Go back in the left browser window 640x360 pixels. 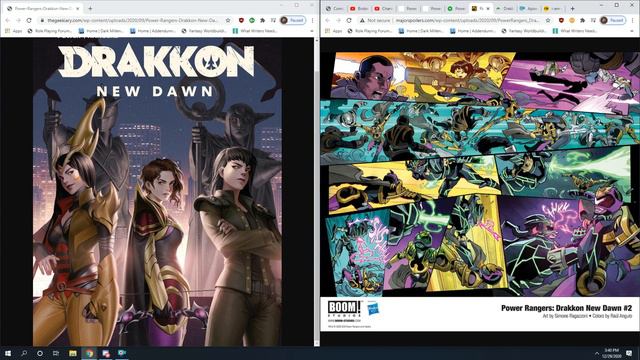click(x=8, y=20)
